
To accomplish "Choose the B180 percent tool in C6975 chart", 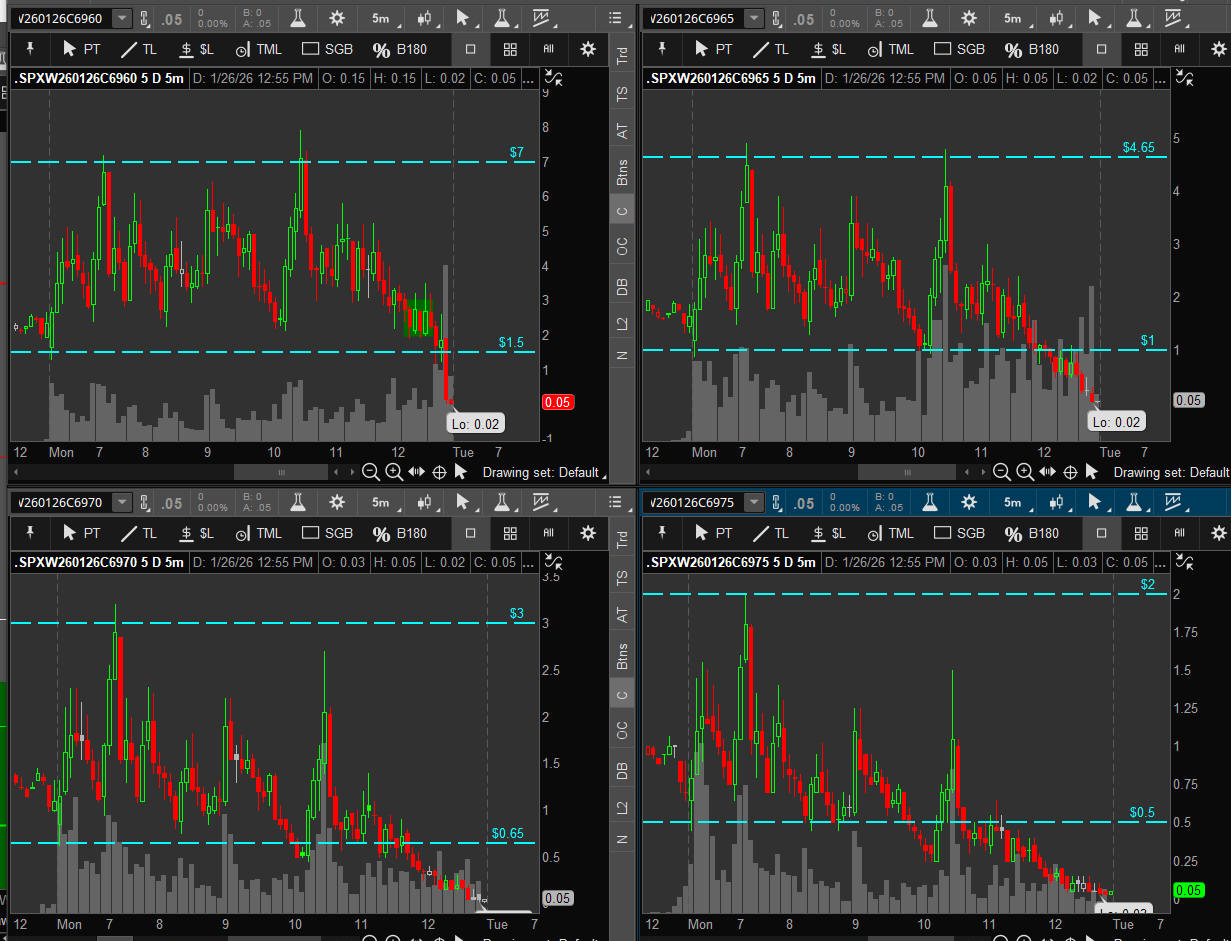I will (1032, 533).
